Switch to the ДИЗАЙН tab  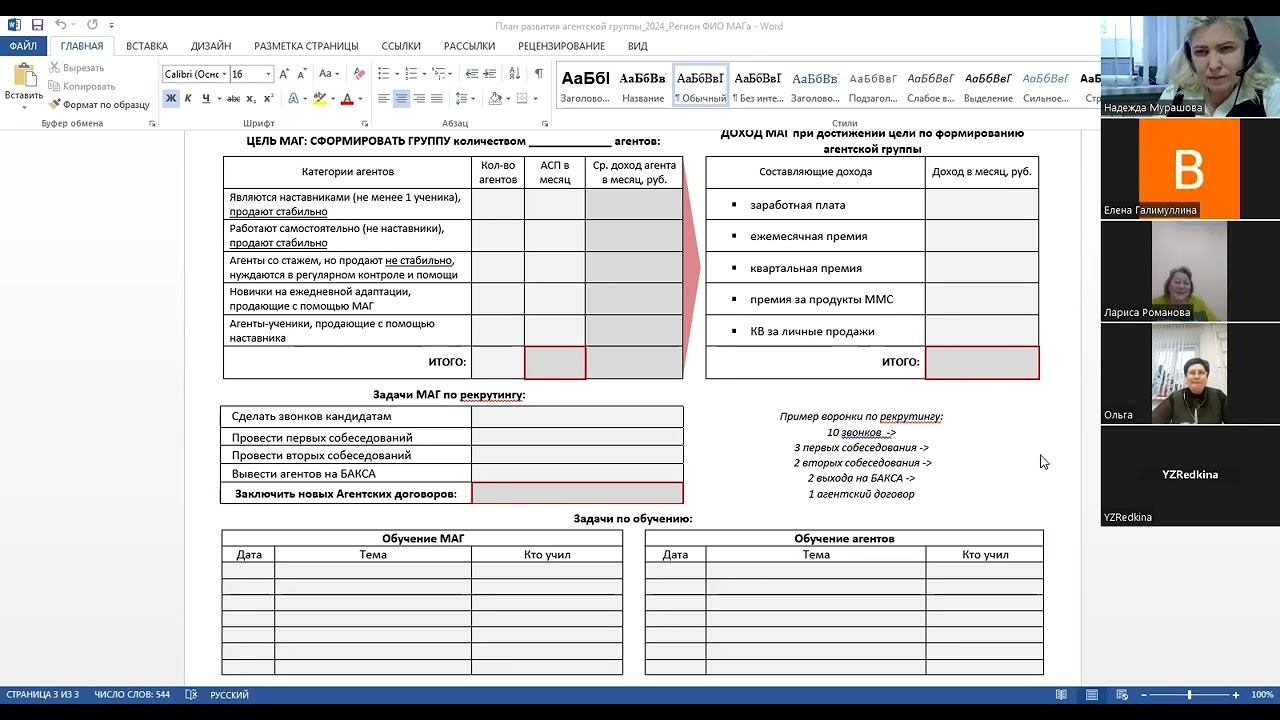point(211,46)
